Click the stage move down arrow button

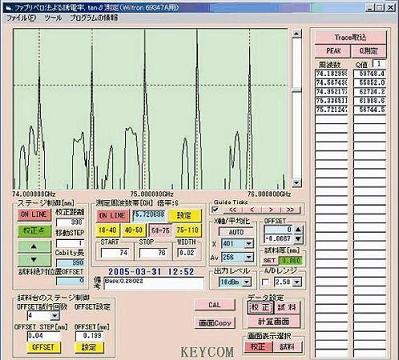[x=34, y=260]
